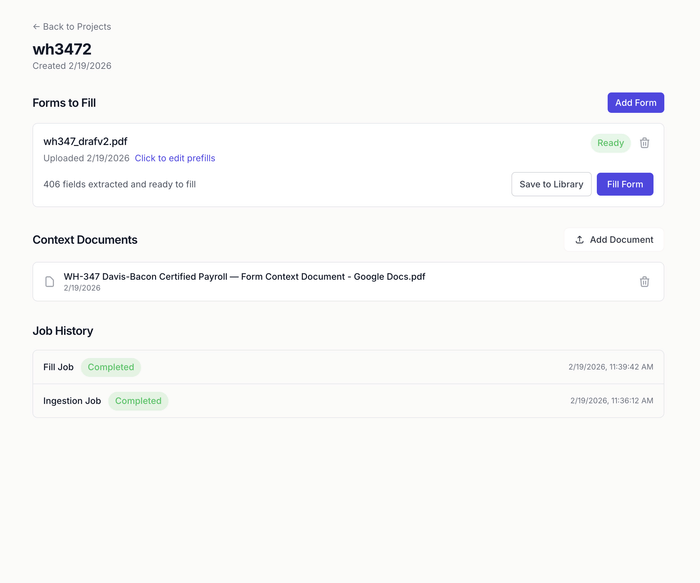Click the Completed badge for Fill Job
The height and width of the screenshot is (583, 700).
point(111,367)
